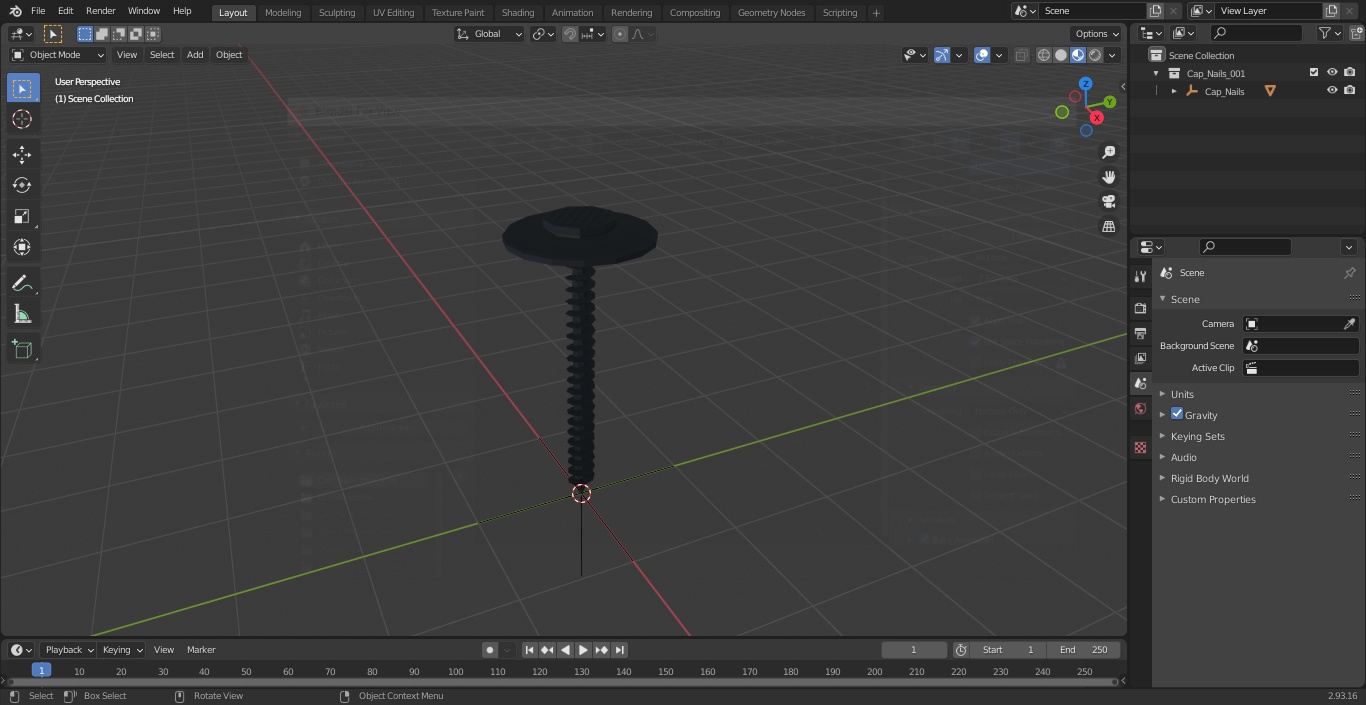Choose the Measure tool
This screenshot has width=1366, height=705.
23,314
